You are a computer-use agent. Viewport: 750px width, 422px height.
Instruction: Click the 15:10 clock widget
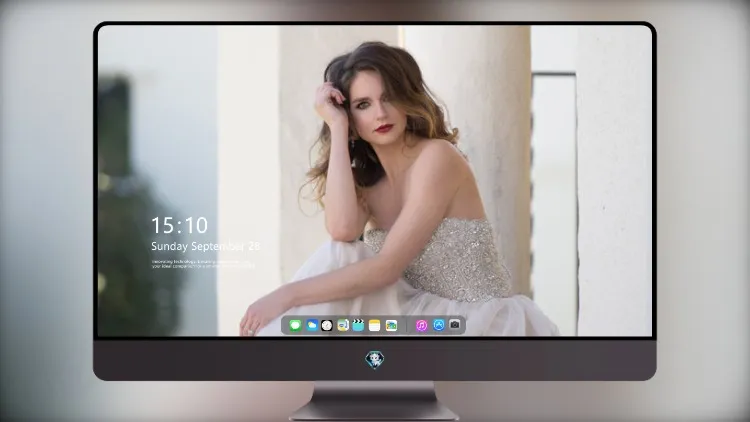179,225
